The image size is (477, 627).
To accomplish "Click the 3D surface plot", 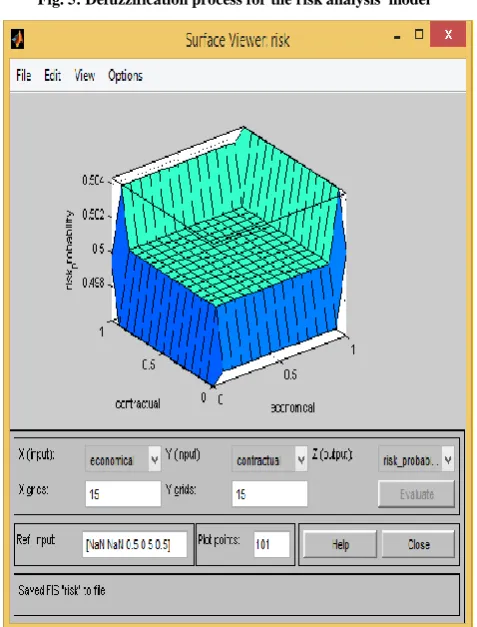I will 229,256.
